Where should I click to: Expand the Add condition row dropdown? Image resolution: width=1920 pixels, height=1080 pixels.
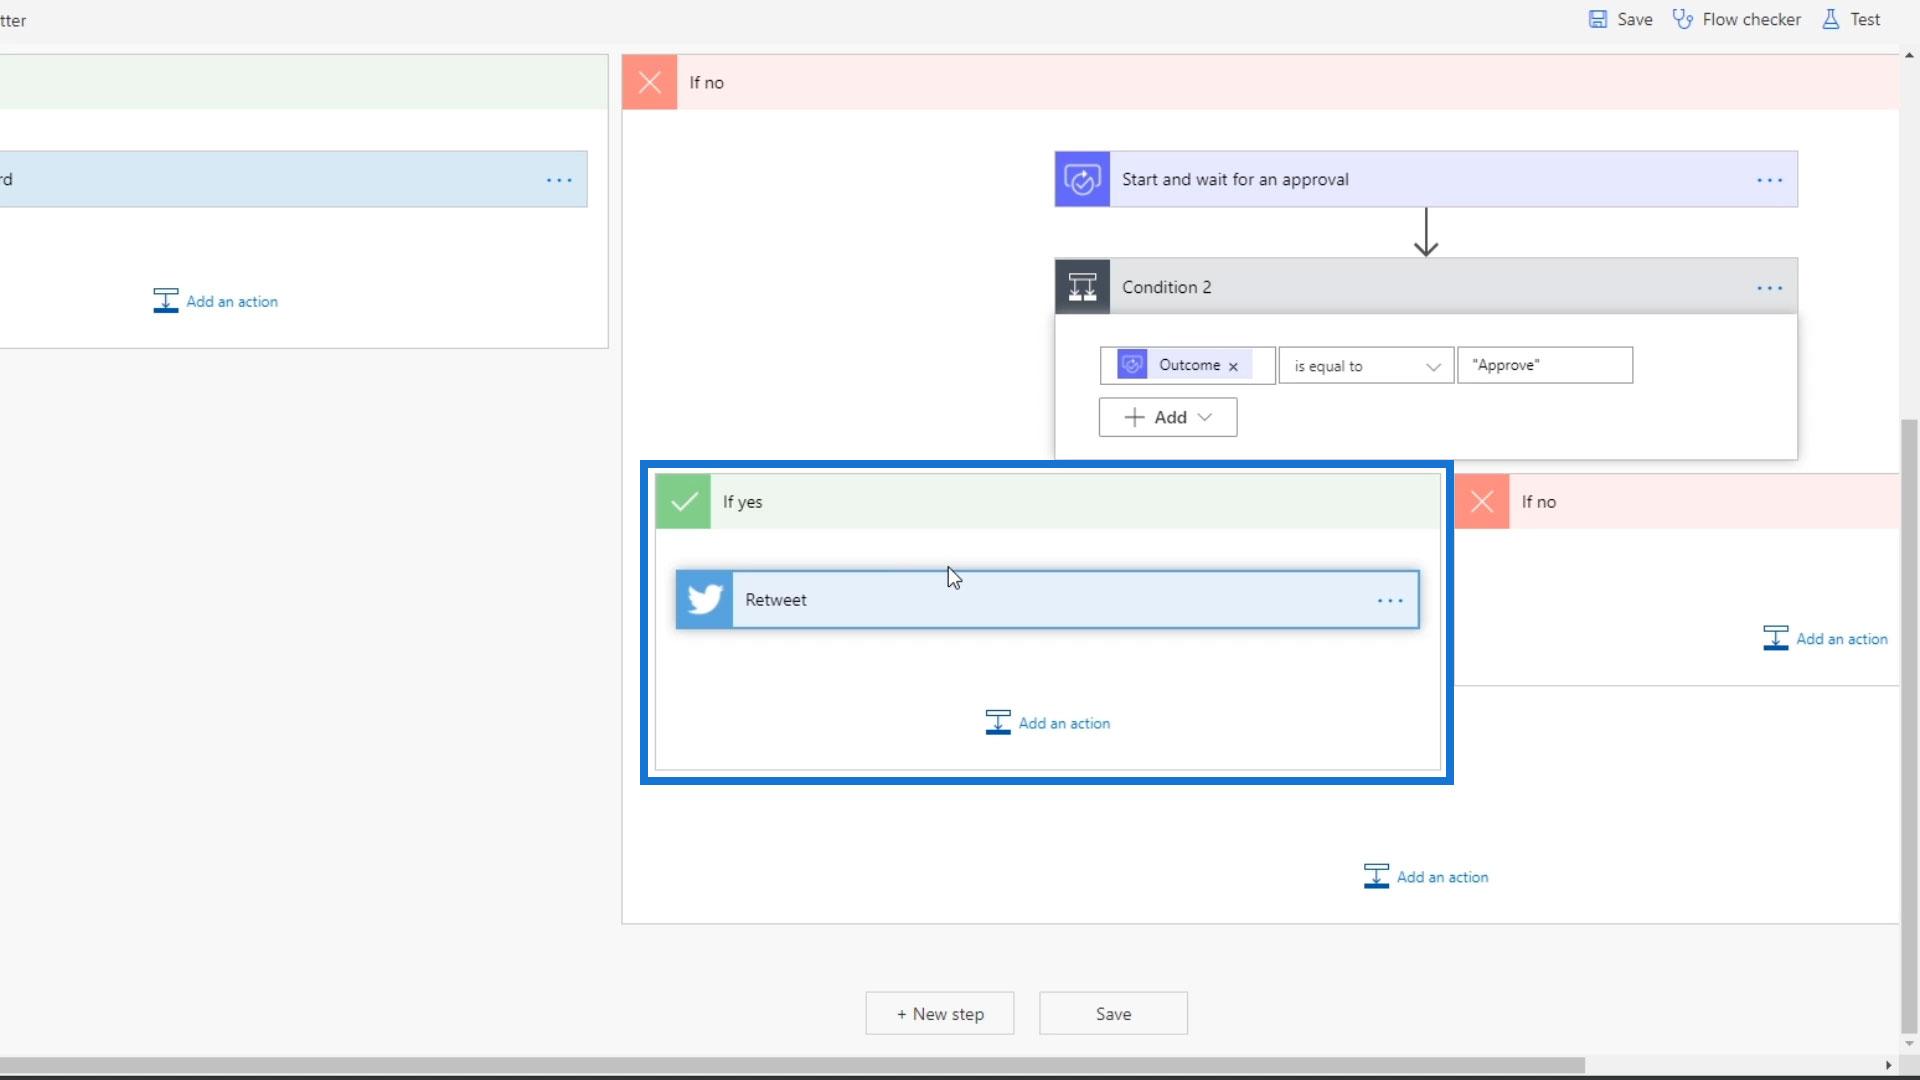coord(1168,418)
